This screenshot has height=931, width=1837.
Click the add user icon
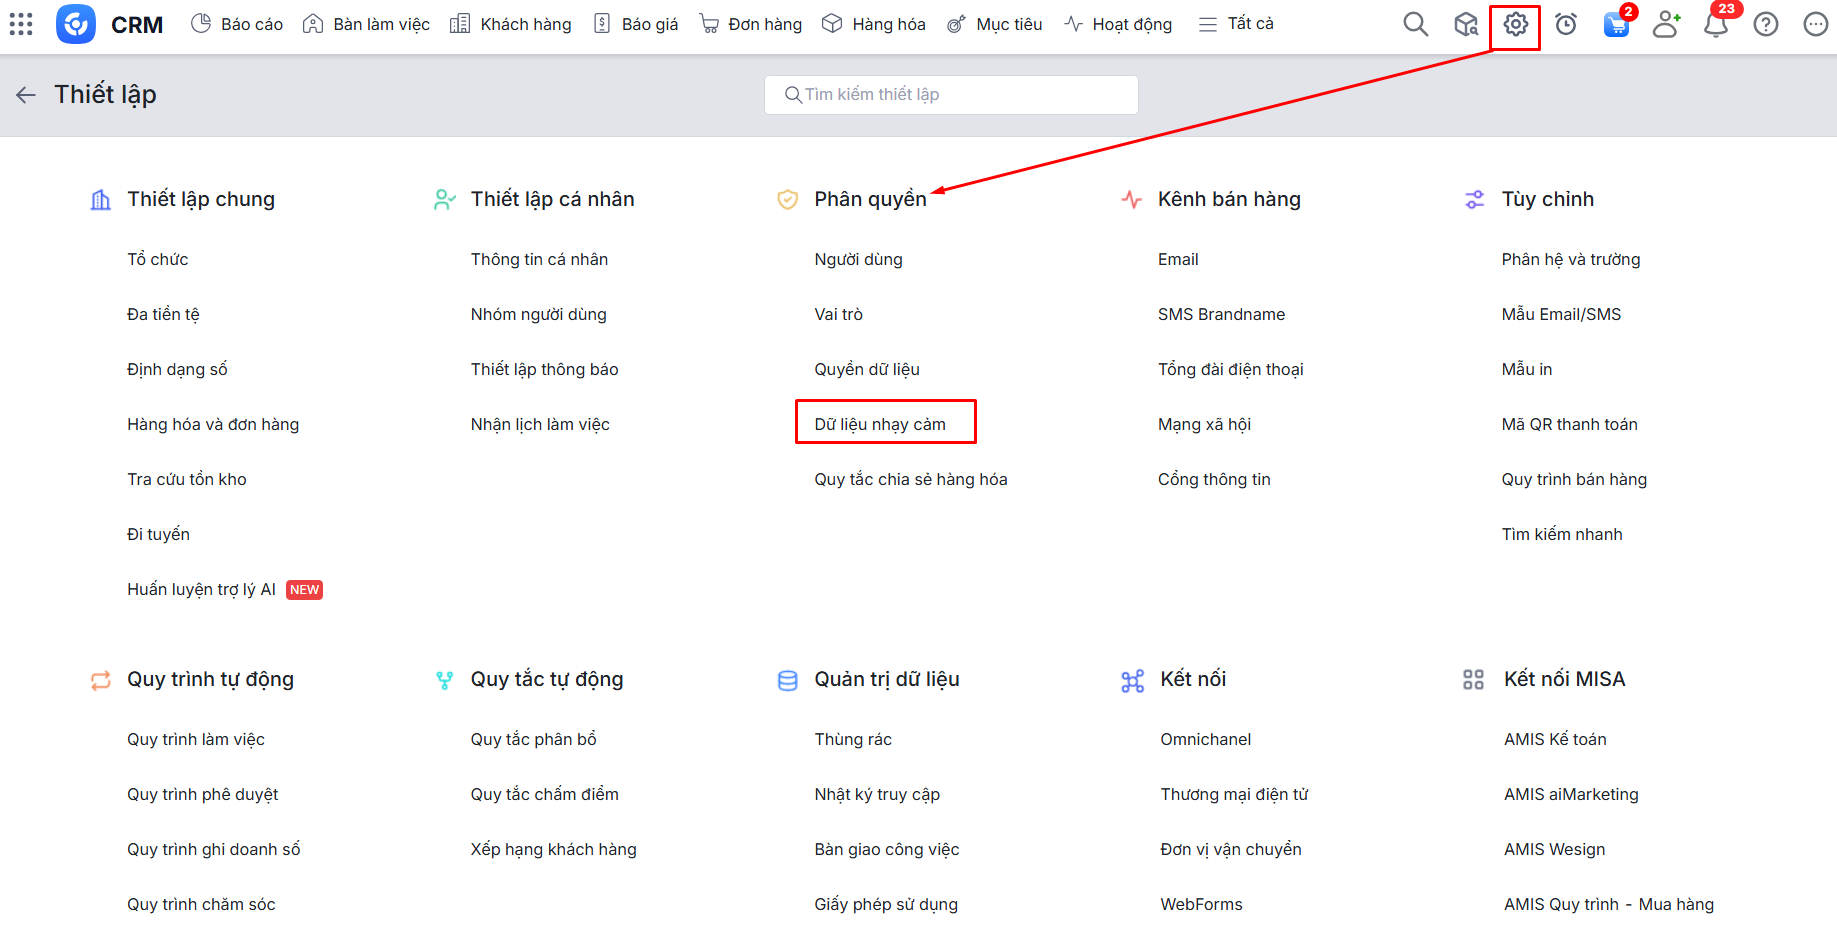1666,24
